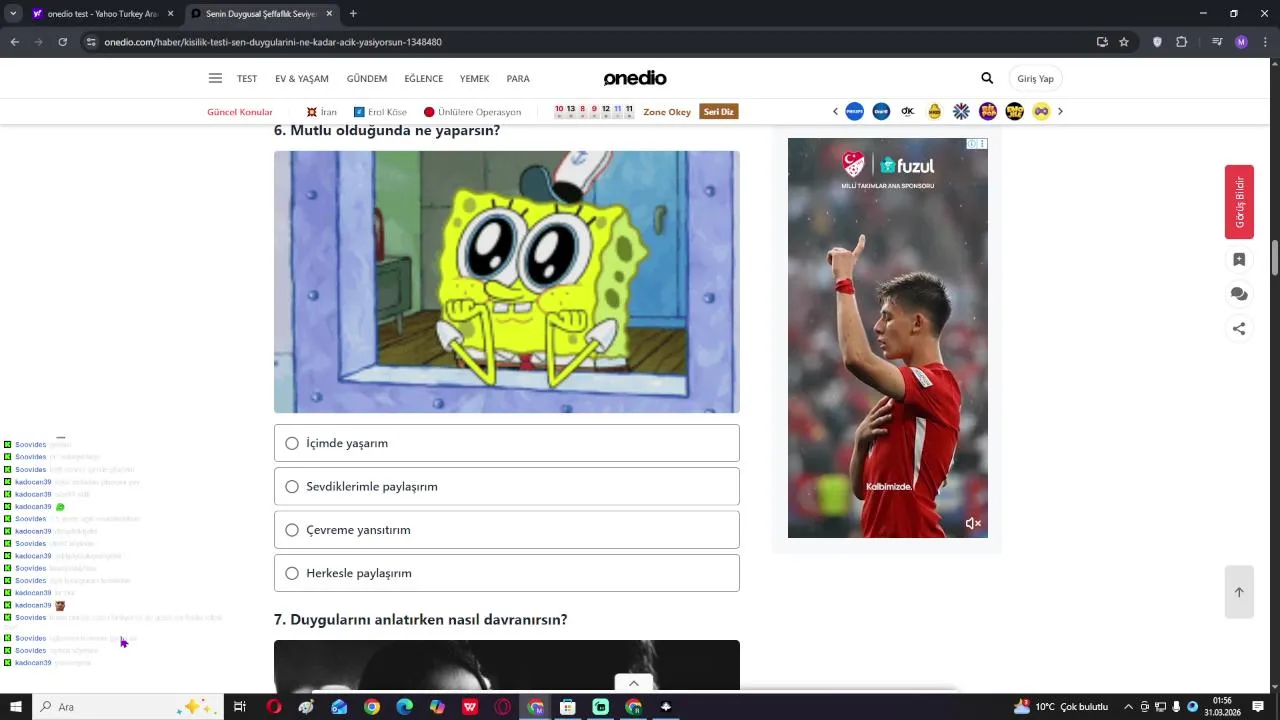Image resolution: width=1280 pixels, height=720 pixels.
Task: Show hidden system tray icons
Action: point(1128,707)
